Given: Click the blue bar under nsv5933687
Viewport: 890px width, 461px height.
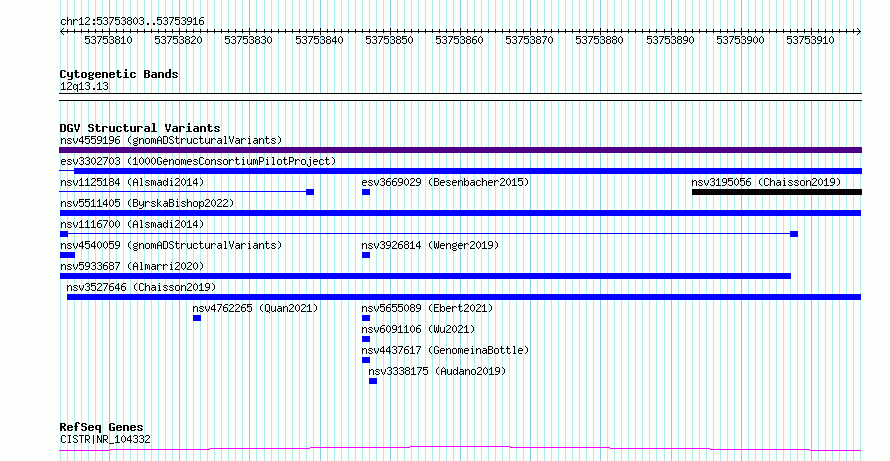Looking at the screenshot, I should (425, 276).
